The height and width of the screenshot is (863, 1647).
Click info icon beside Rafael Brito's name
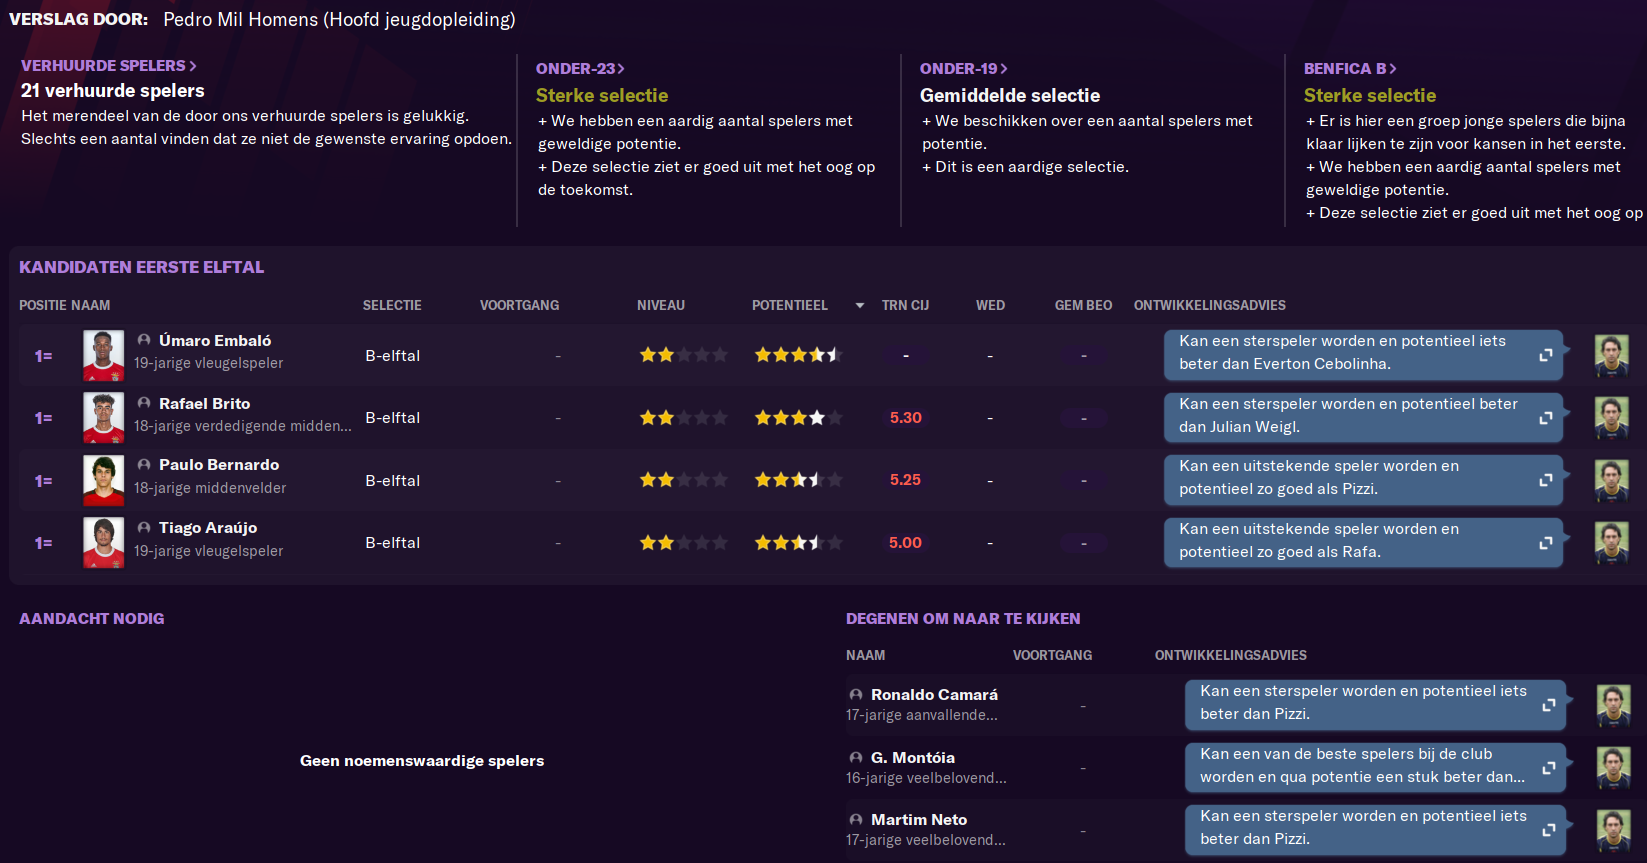(x=144, y=403)
